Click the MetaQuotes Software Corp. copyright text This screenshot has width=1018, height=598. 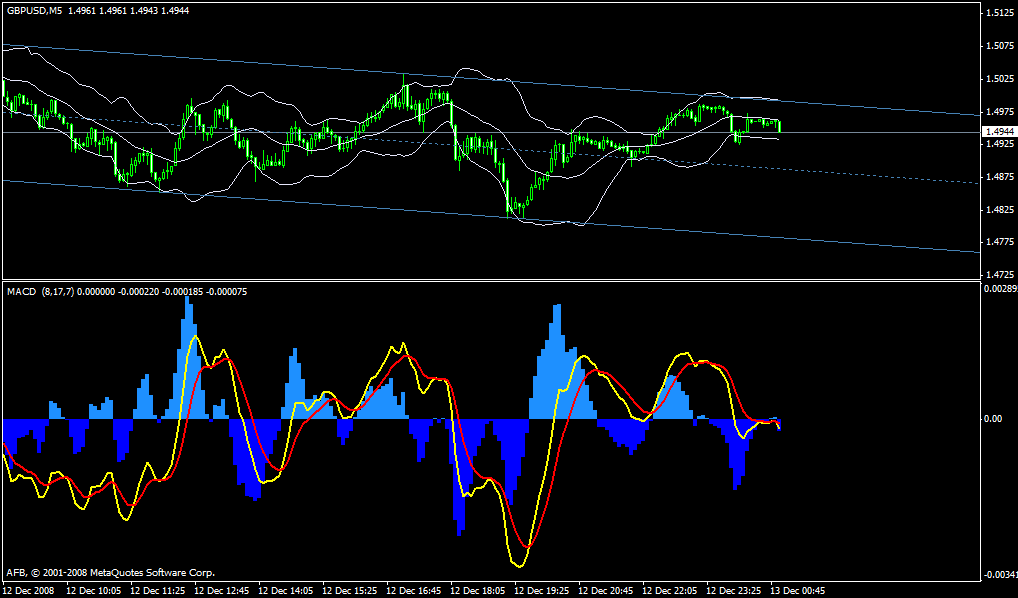pyautogui.click(x=110, y=573)
